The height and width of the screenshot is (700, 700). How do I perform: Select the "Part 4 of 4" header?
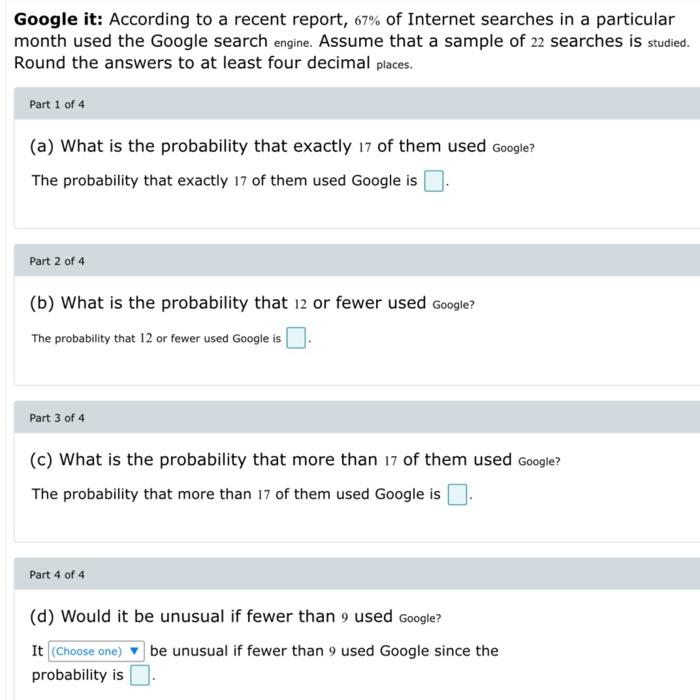357,574
